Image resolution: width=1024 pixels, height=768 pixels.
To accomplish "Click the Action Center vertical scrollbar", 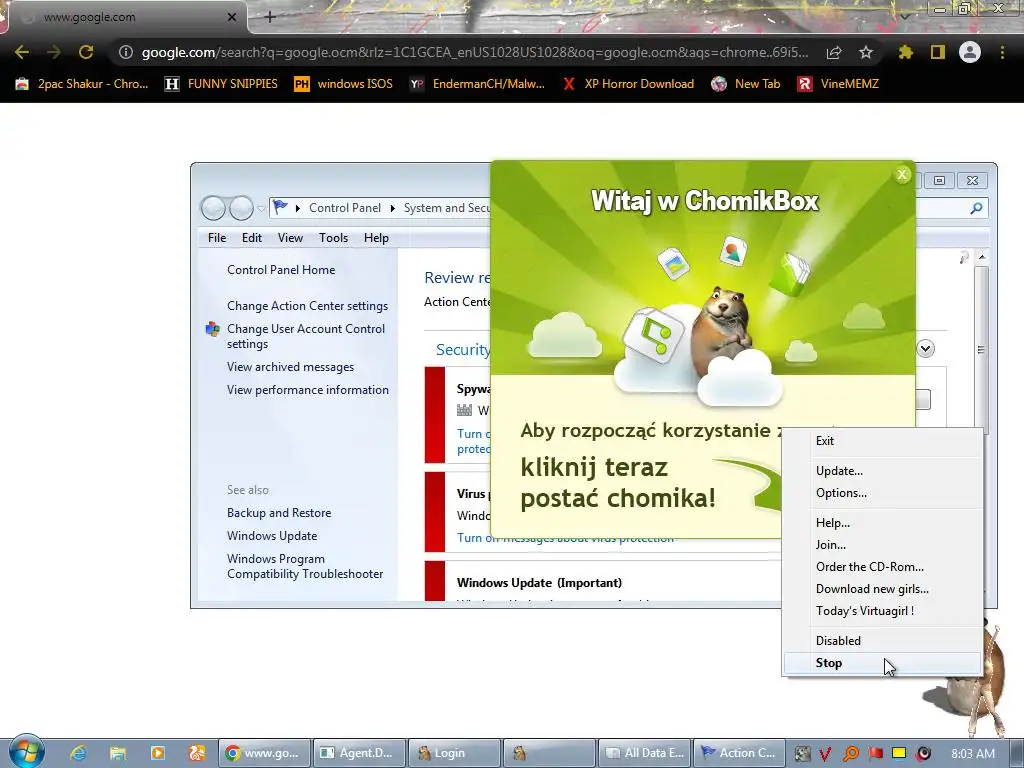I will pyautogui.click(x=981, y=349).
